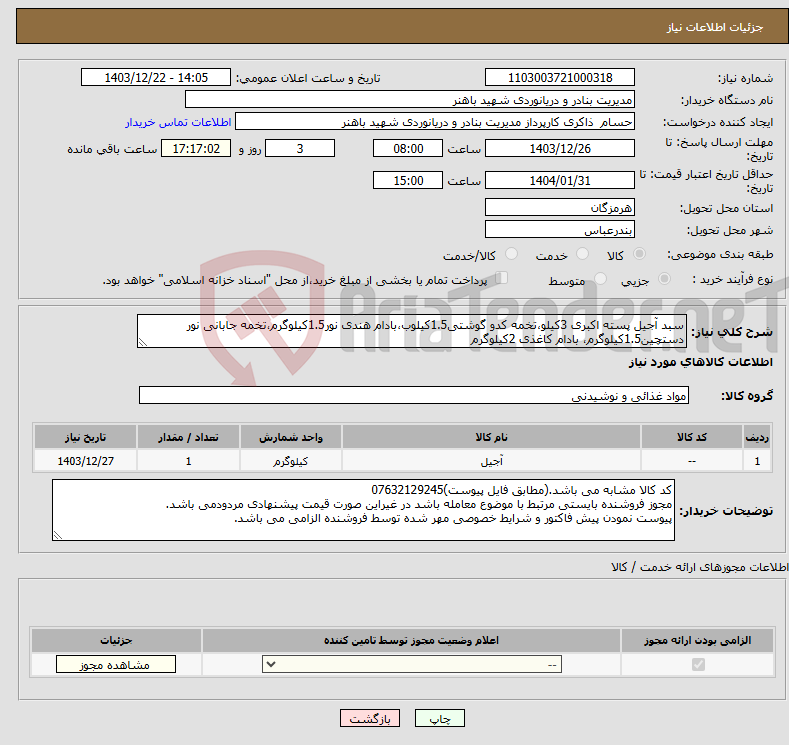Click the resize handle of description textarea

(x=142, y=343)
